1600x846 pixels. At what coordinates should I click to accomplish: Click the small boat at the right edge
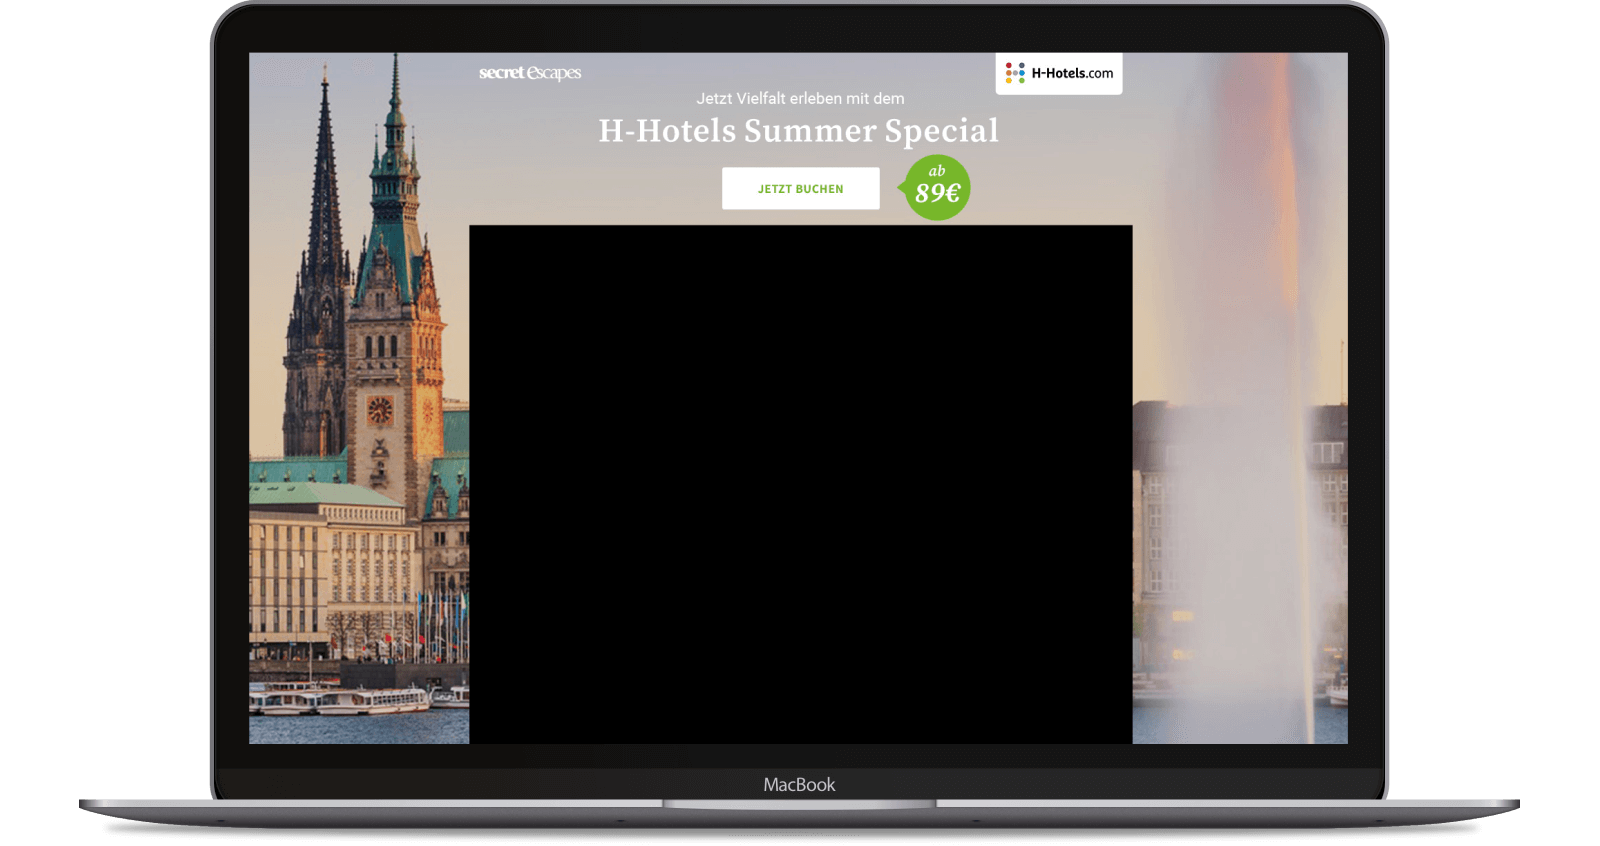tap(1337, 690)
